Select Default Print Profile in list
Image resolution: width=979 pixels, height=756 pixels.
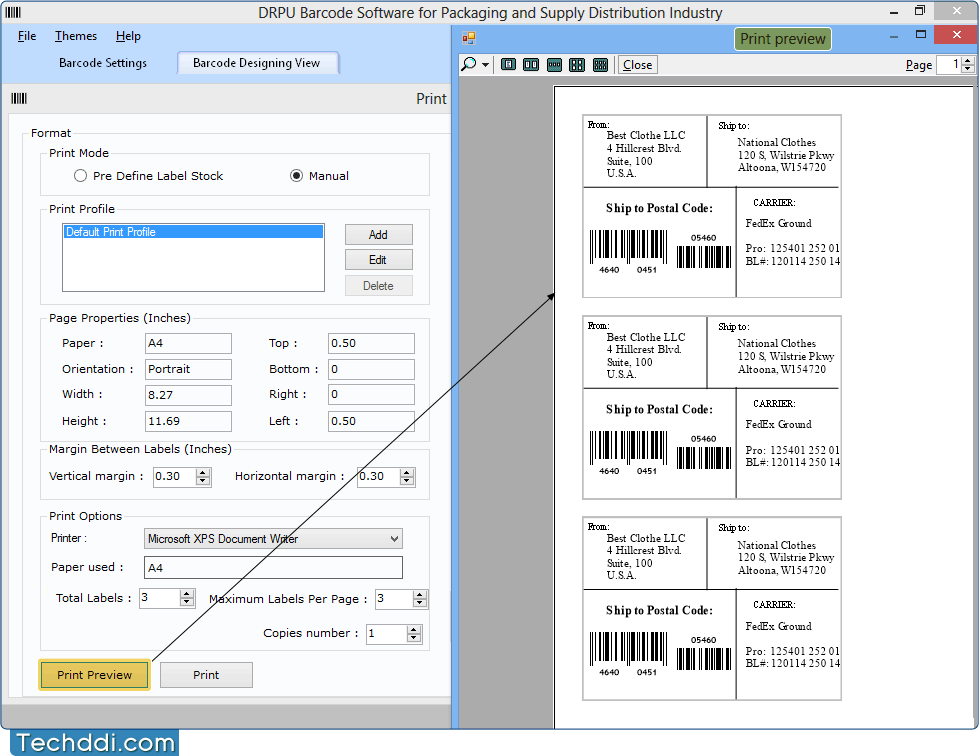point(194,232)
